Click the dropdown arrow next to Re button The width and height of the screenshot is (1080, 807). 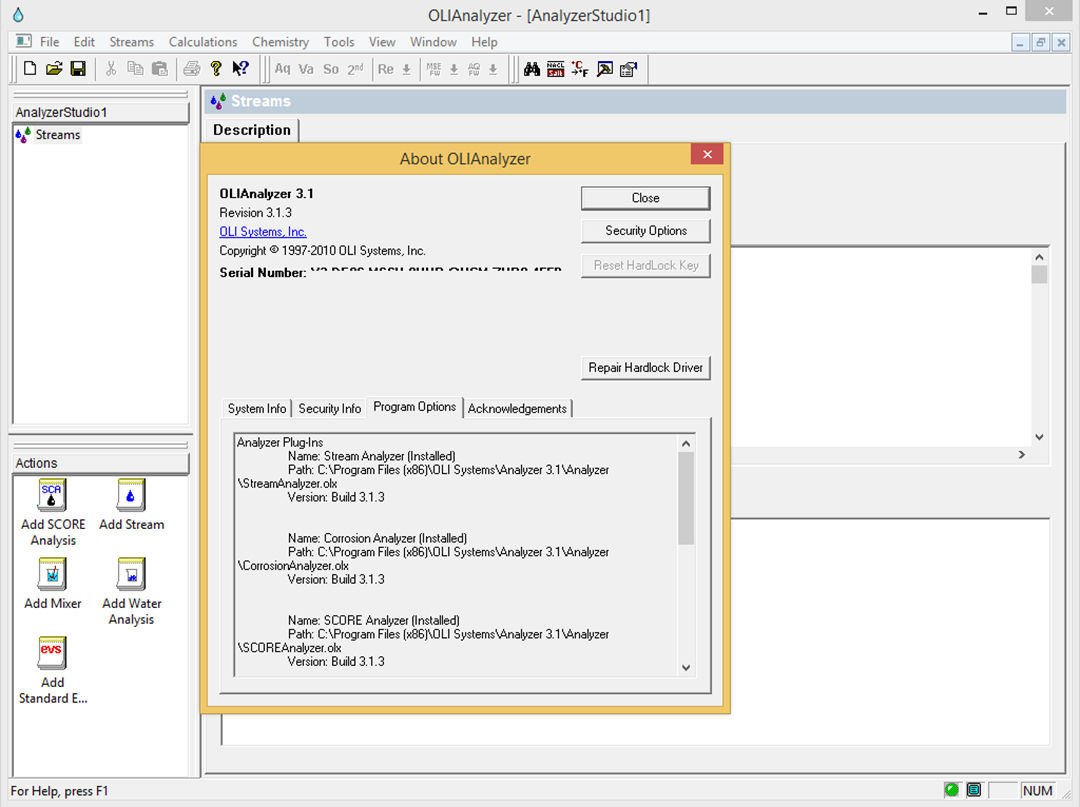pyautogui.click(x=407, y=69)
